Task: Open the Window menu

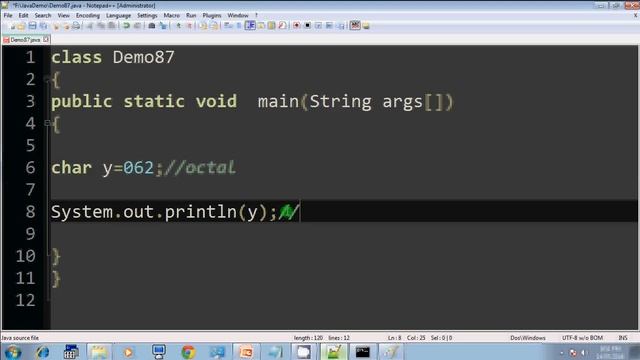Action: click(x=238, y=16)
